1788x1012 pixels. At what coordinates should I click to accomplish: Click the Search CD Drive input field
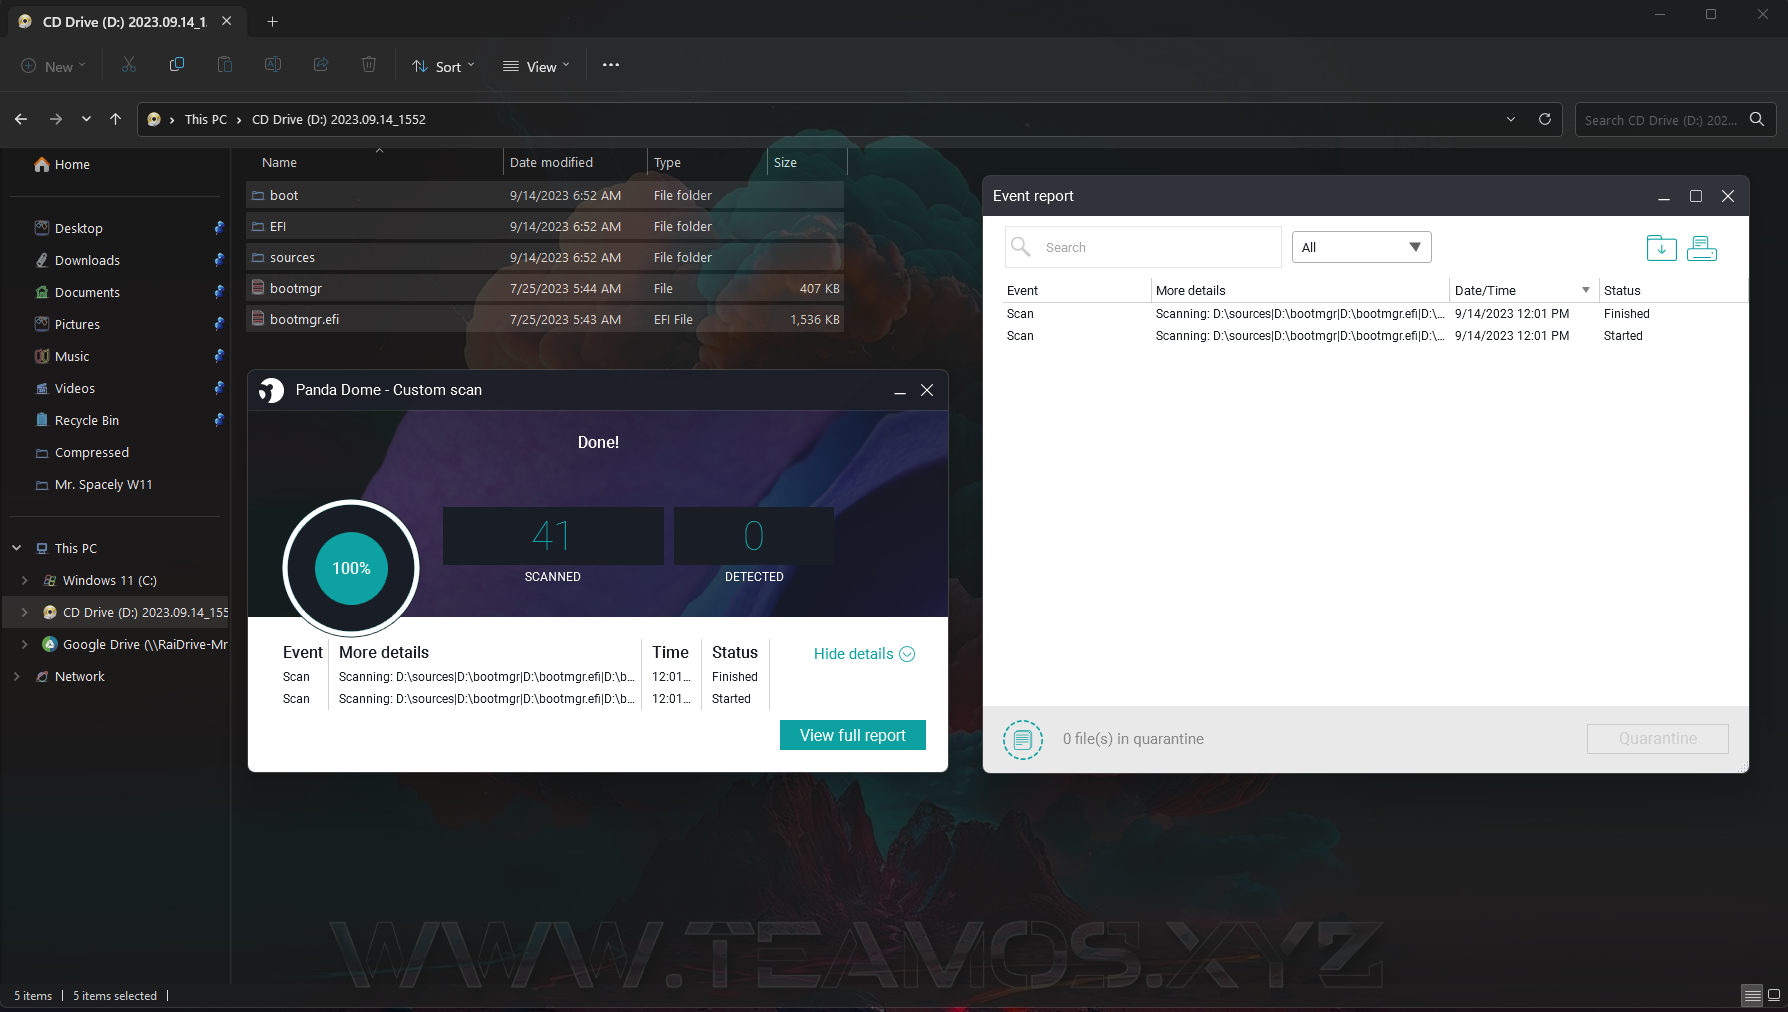tap(1660, 120)
